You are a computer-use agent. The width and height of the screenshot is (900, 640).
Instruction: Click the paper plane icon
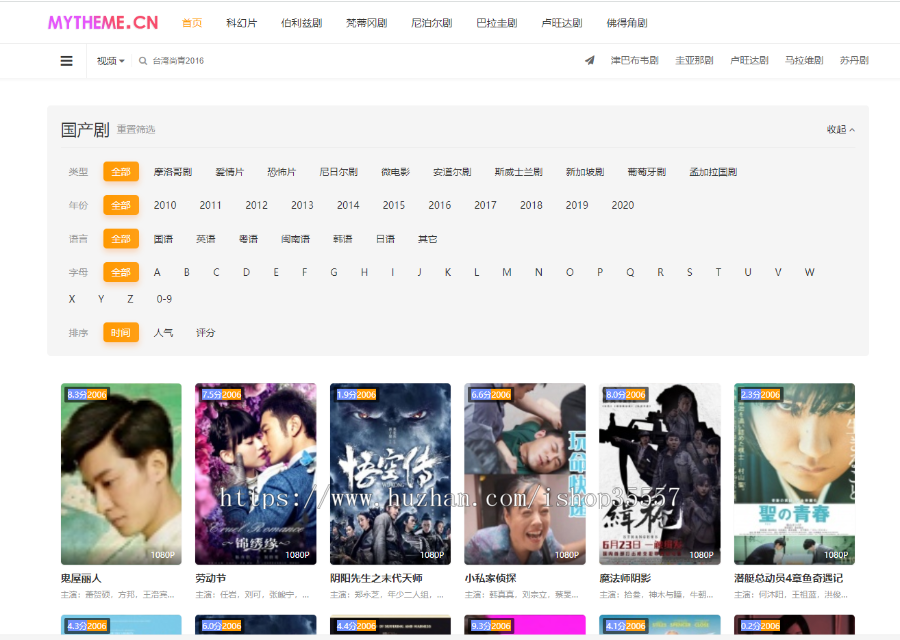coord(590,61)
